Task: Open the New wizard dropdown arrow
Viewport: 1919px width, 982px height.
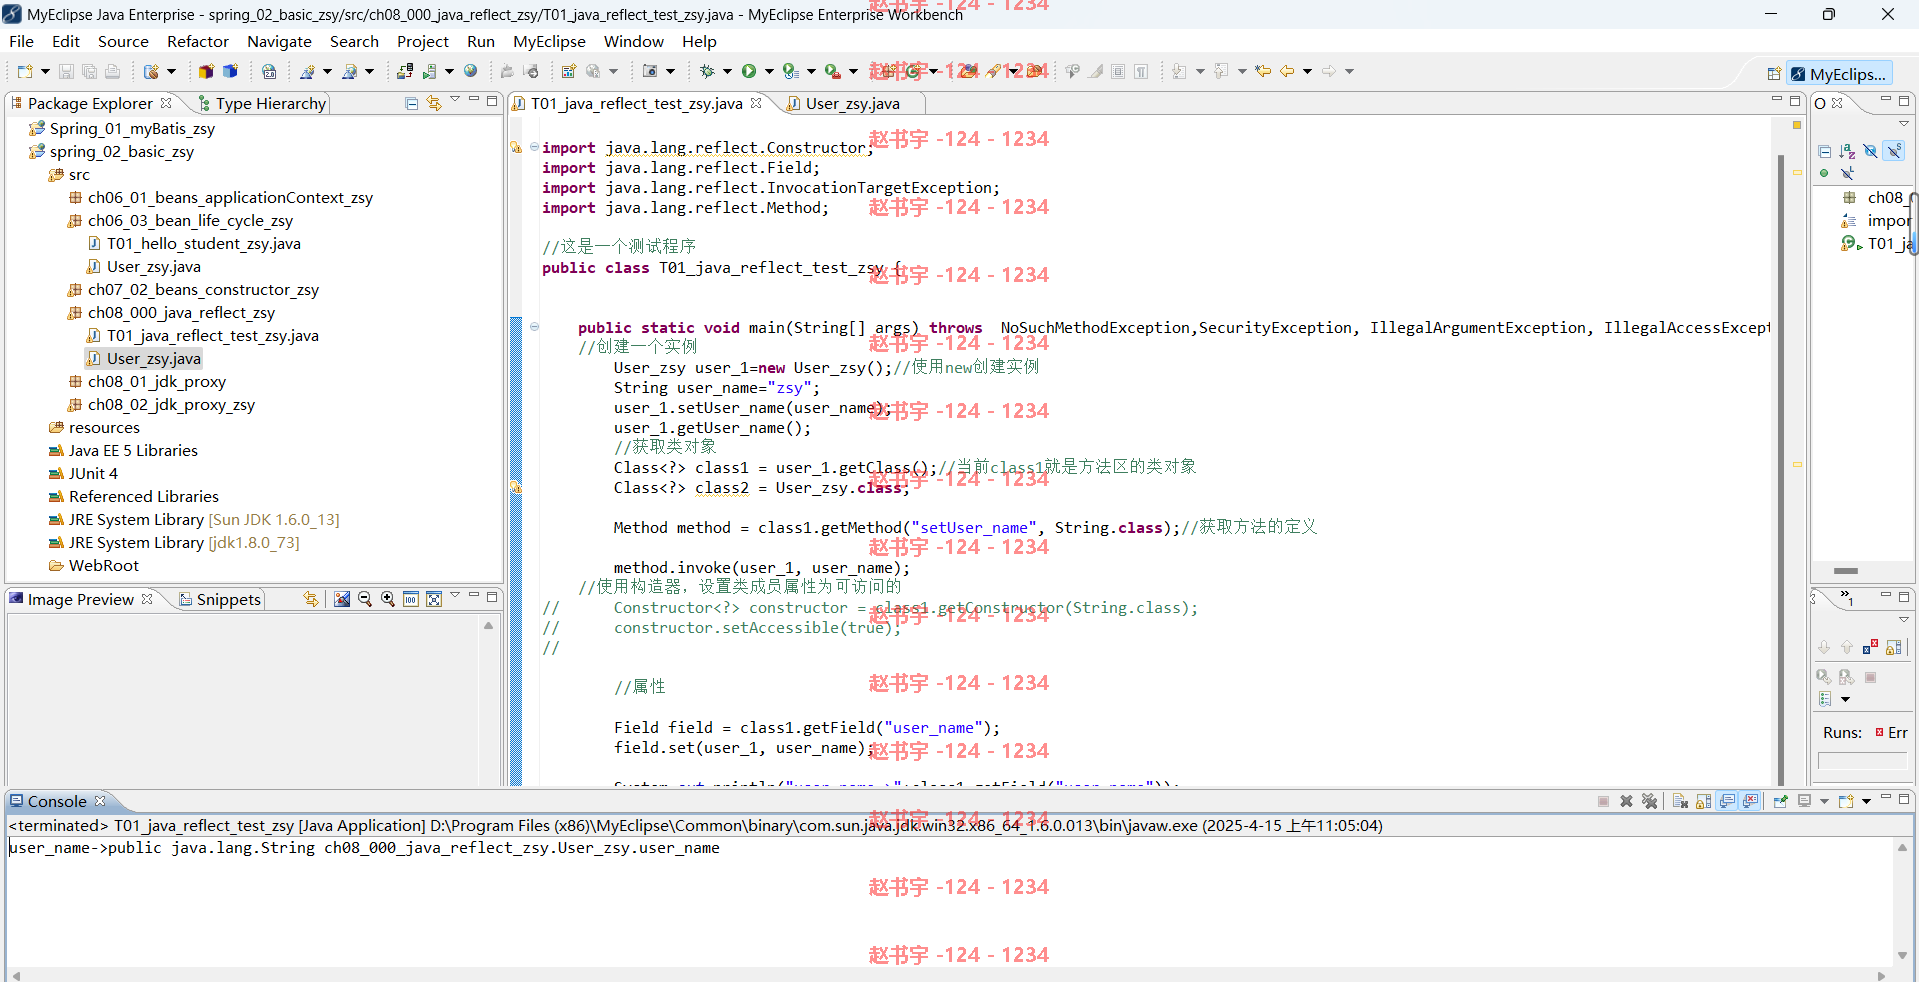Action: point(45,71)
